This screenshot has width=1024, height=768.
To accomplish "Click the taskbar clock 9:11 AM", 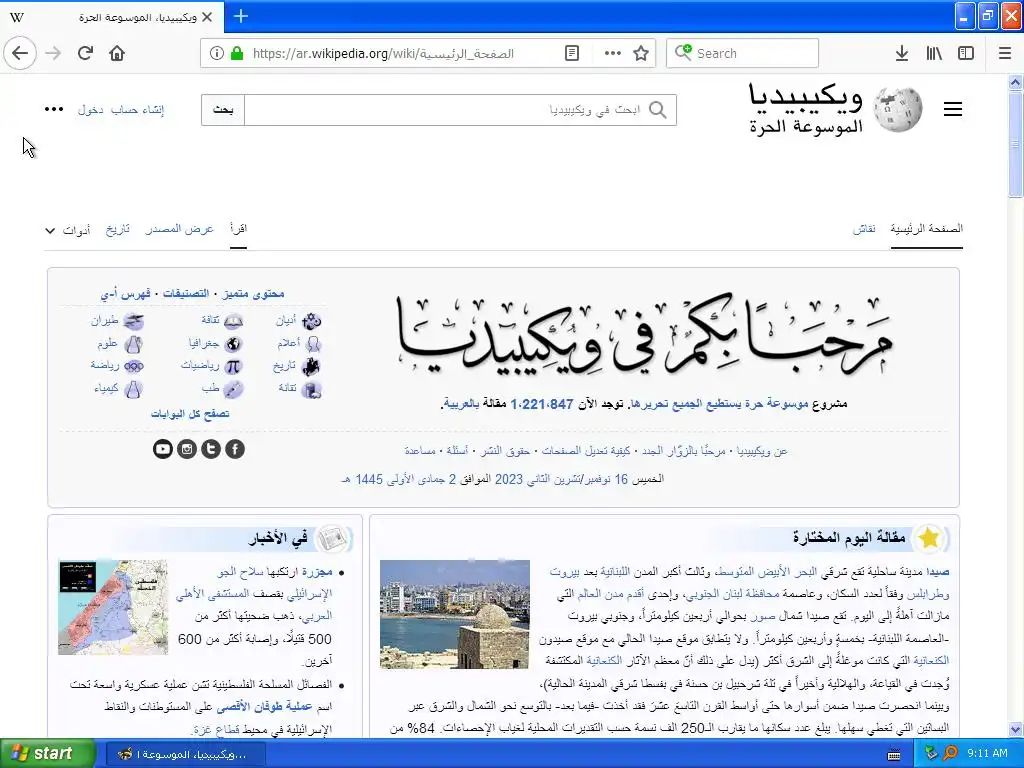I will pos(987,754).
